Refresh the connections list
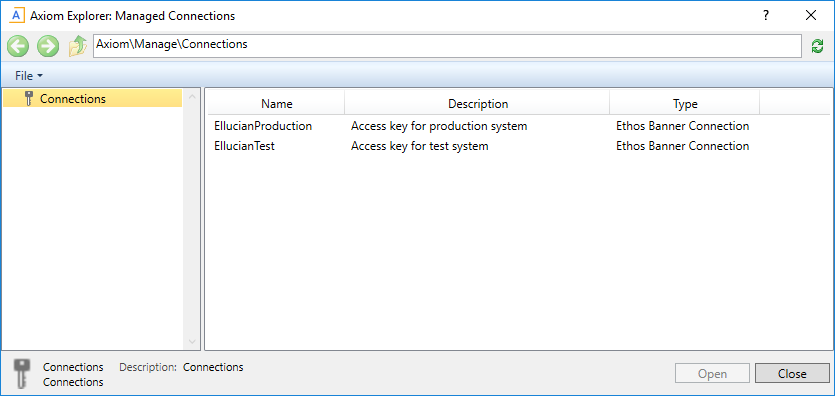 point(817,46)
